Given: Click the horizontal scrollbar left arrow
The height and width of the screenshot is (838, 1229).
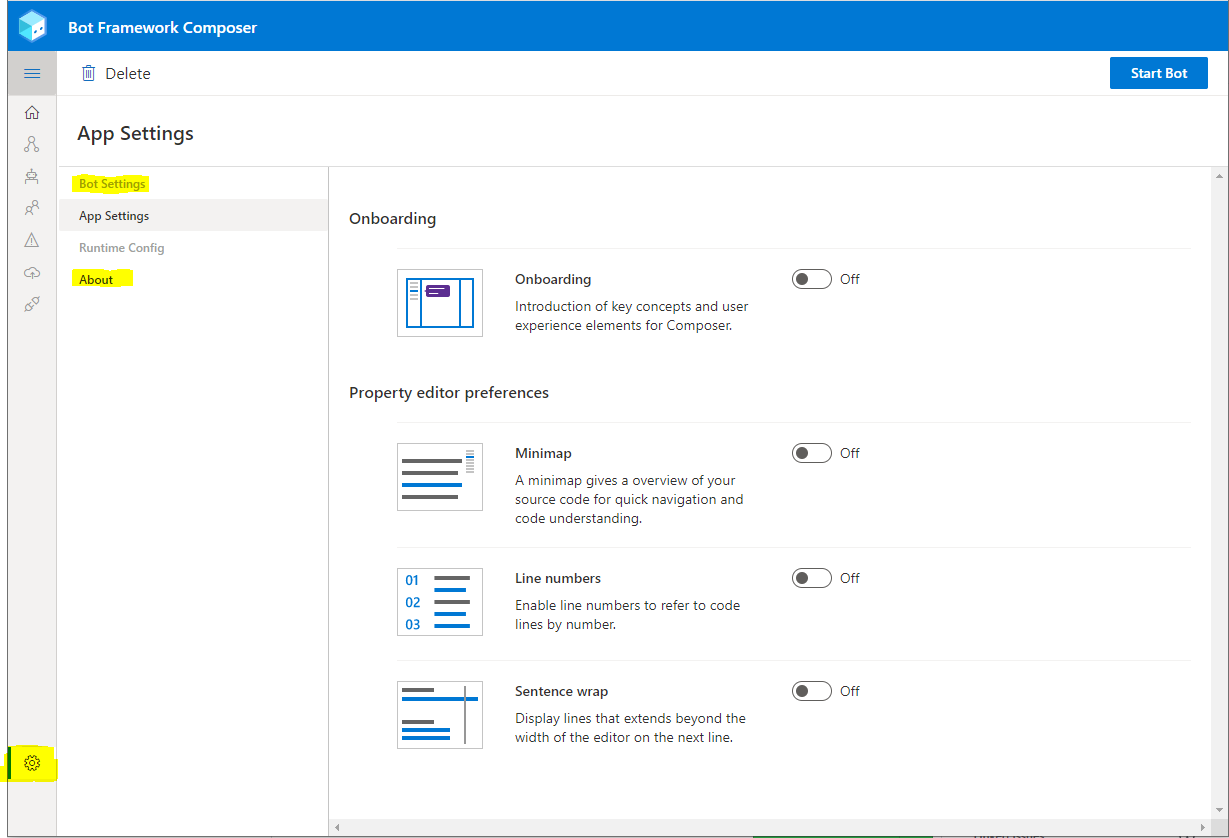Looking at the screenshot, I should (x=337, y=828).
